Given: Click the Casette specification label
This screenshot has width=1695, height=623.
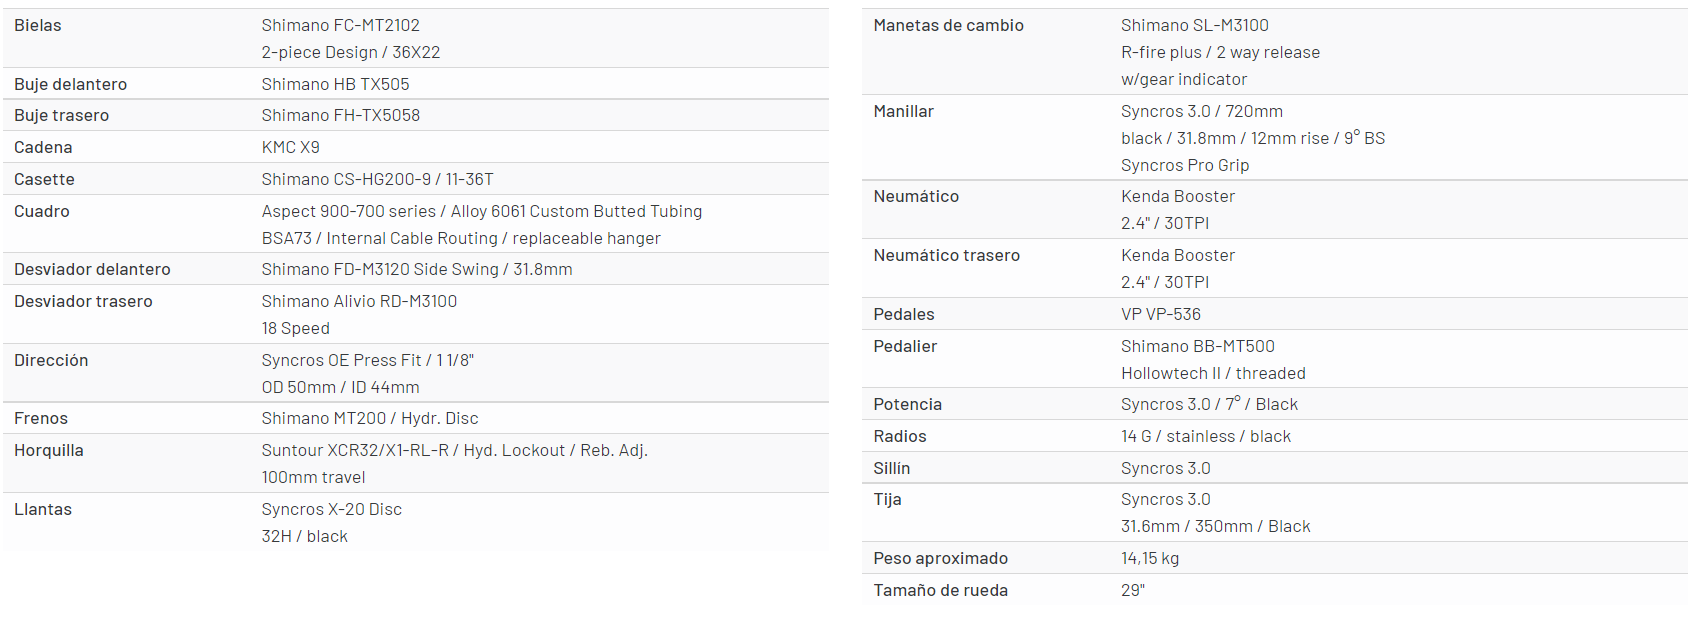Looking at the screenshot, I should click(44, 179).
